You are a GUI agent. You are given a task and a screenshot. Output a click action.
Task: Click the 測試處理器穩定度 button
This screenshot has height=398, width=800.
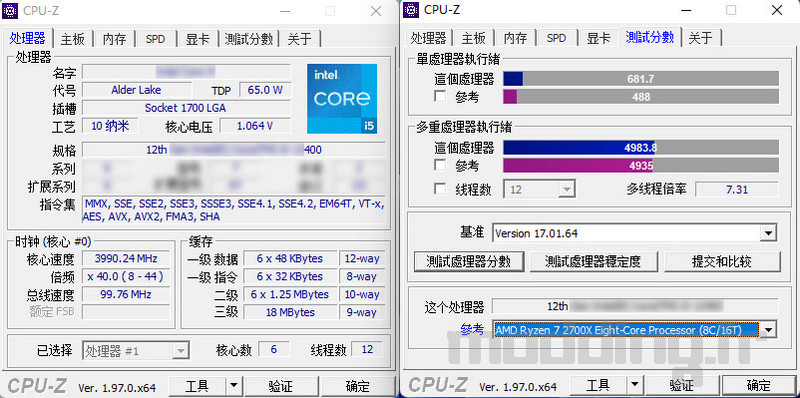(593, 262)
